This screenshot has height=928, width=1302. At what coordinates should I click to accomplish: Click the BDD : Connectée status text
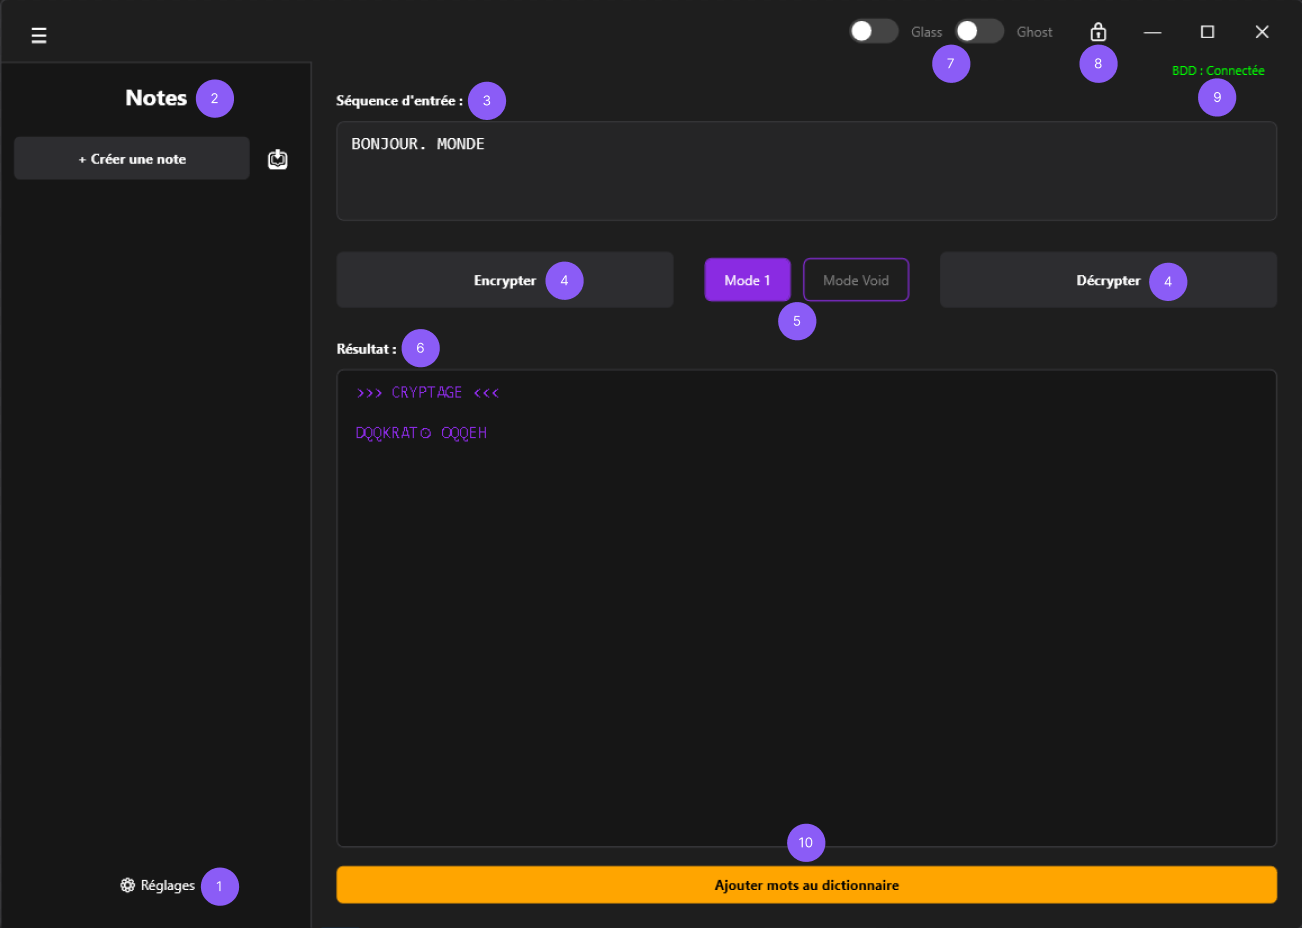pos(1218,71)
